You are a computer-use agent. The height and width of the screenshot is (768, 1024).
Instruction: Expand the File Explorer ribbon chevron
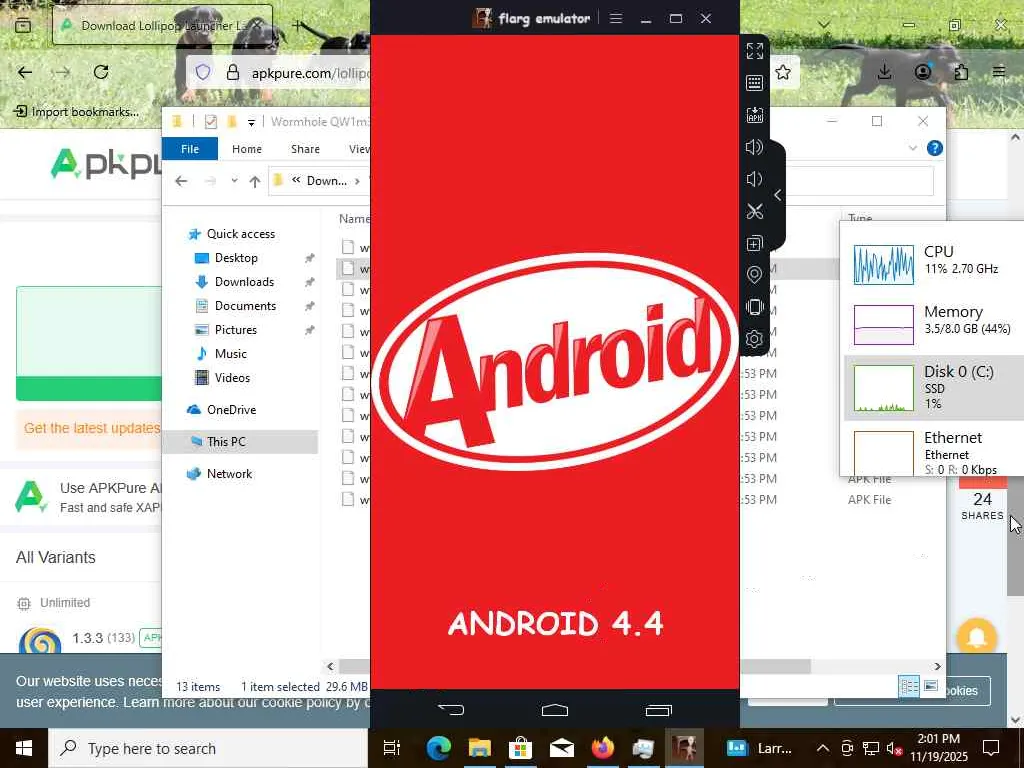pos(912,148)
